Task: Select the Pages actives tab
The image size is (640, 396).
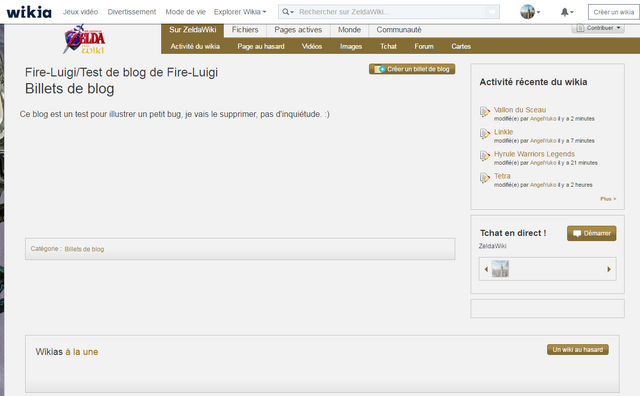Action: [298, 30]
